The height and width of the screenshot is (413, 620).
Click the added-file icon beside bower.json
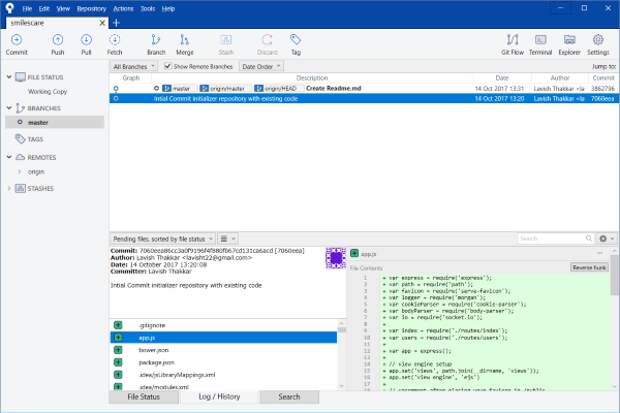tap(118, 350)
